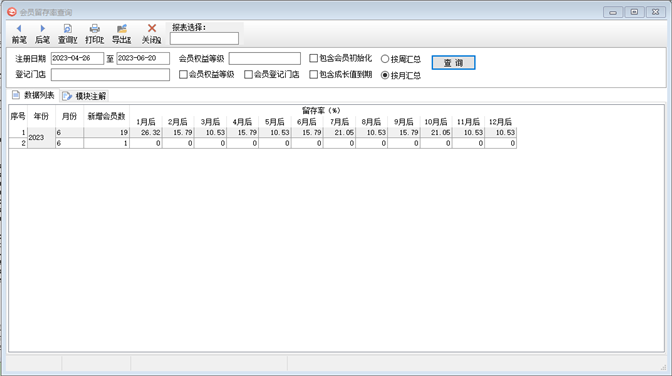Select 按月汇总 radio button

[x=385, y=75]
